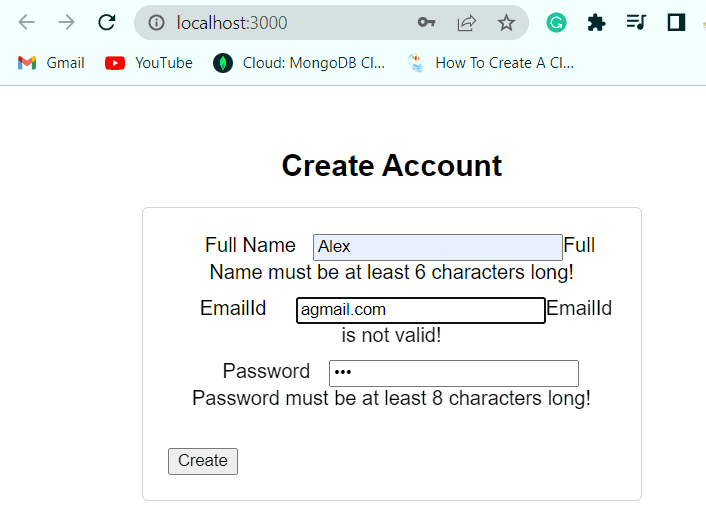Viewport: 706px width, 515px height.
Task: Click the 'is not valid!' error text
Action: point(391,335)
